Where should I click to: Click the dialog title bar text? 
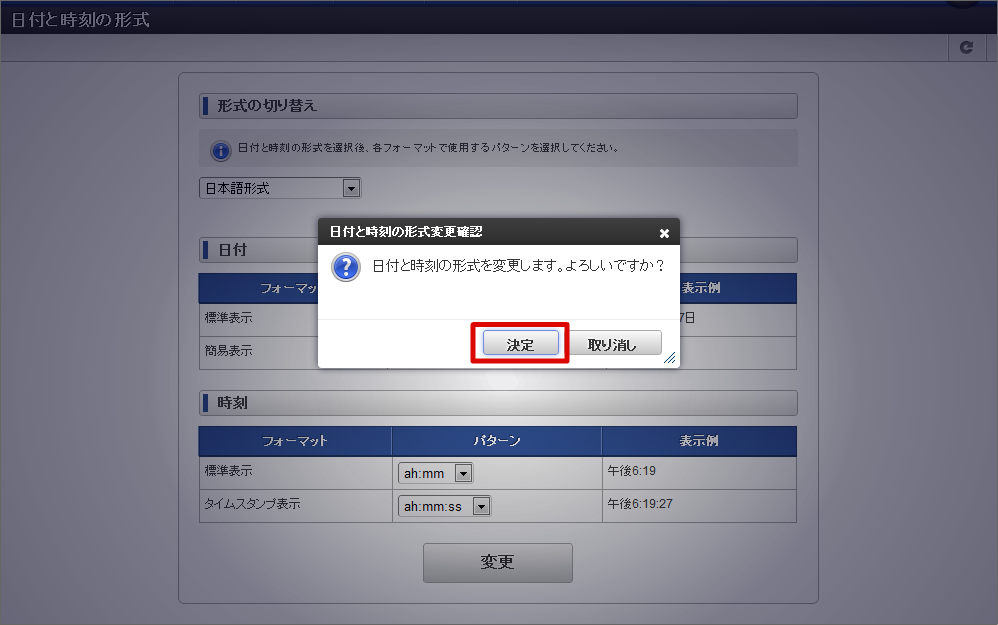click(x=405, y=232)
